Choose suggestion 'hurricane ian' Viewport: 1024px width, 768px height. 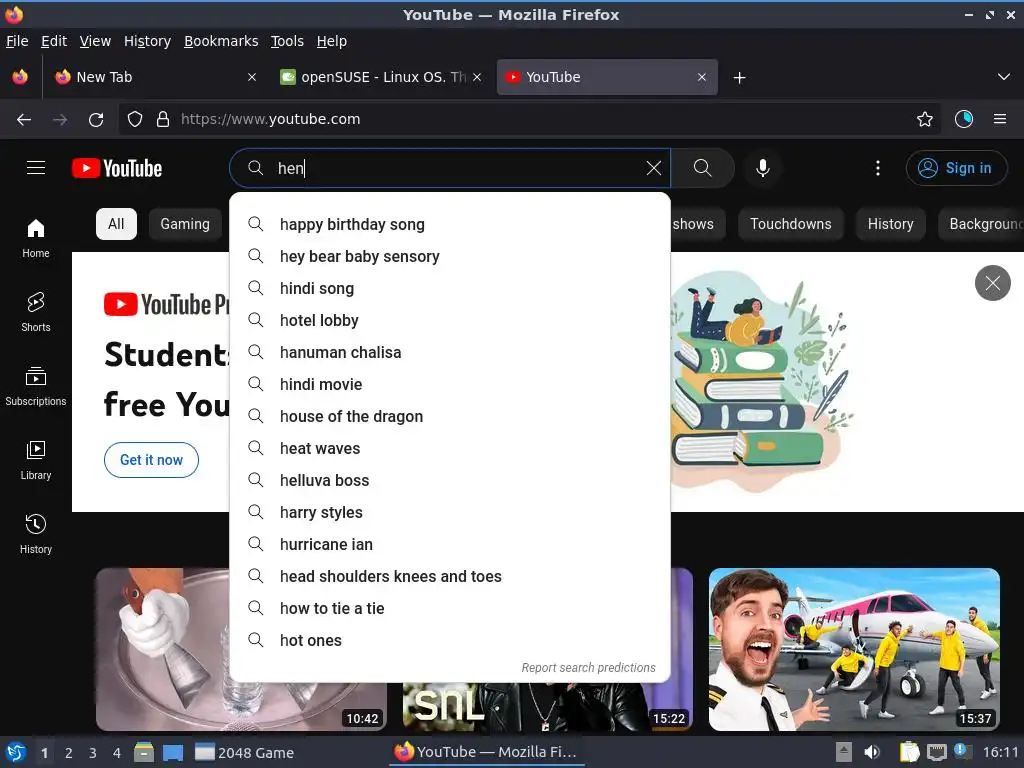coord(450,545)
